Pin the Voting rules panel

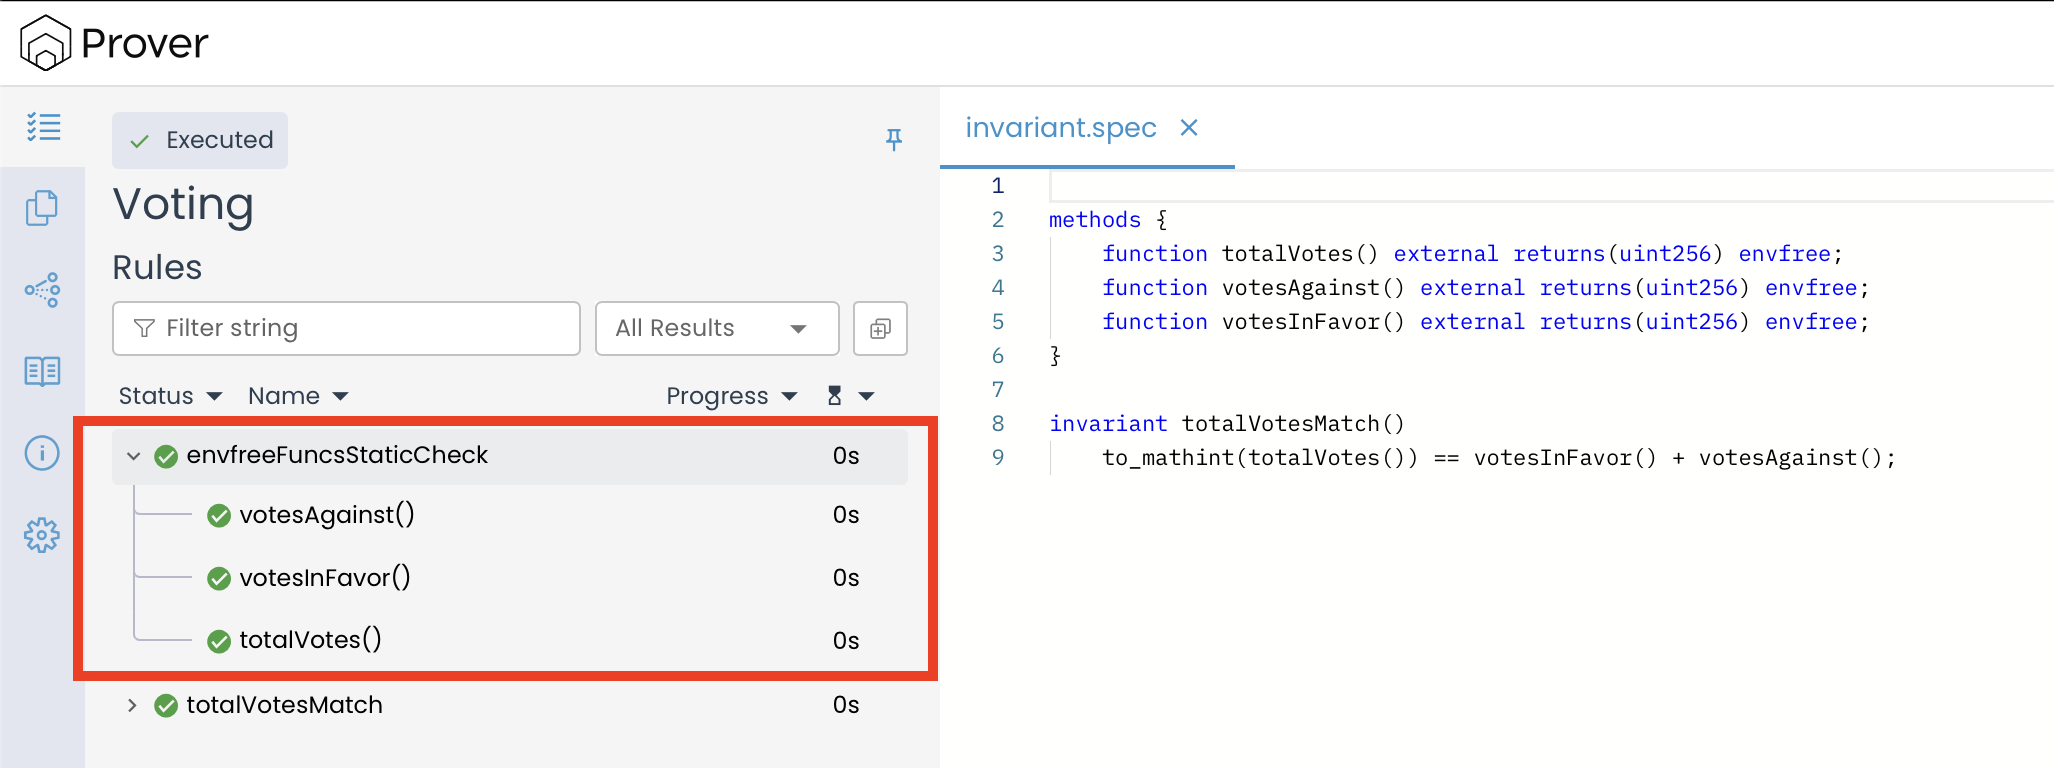(x=894, y=140)
